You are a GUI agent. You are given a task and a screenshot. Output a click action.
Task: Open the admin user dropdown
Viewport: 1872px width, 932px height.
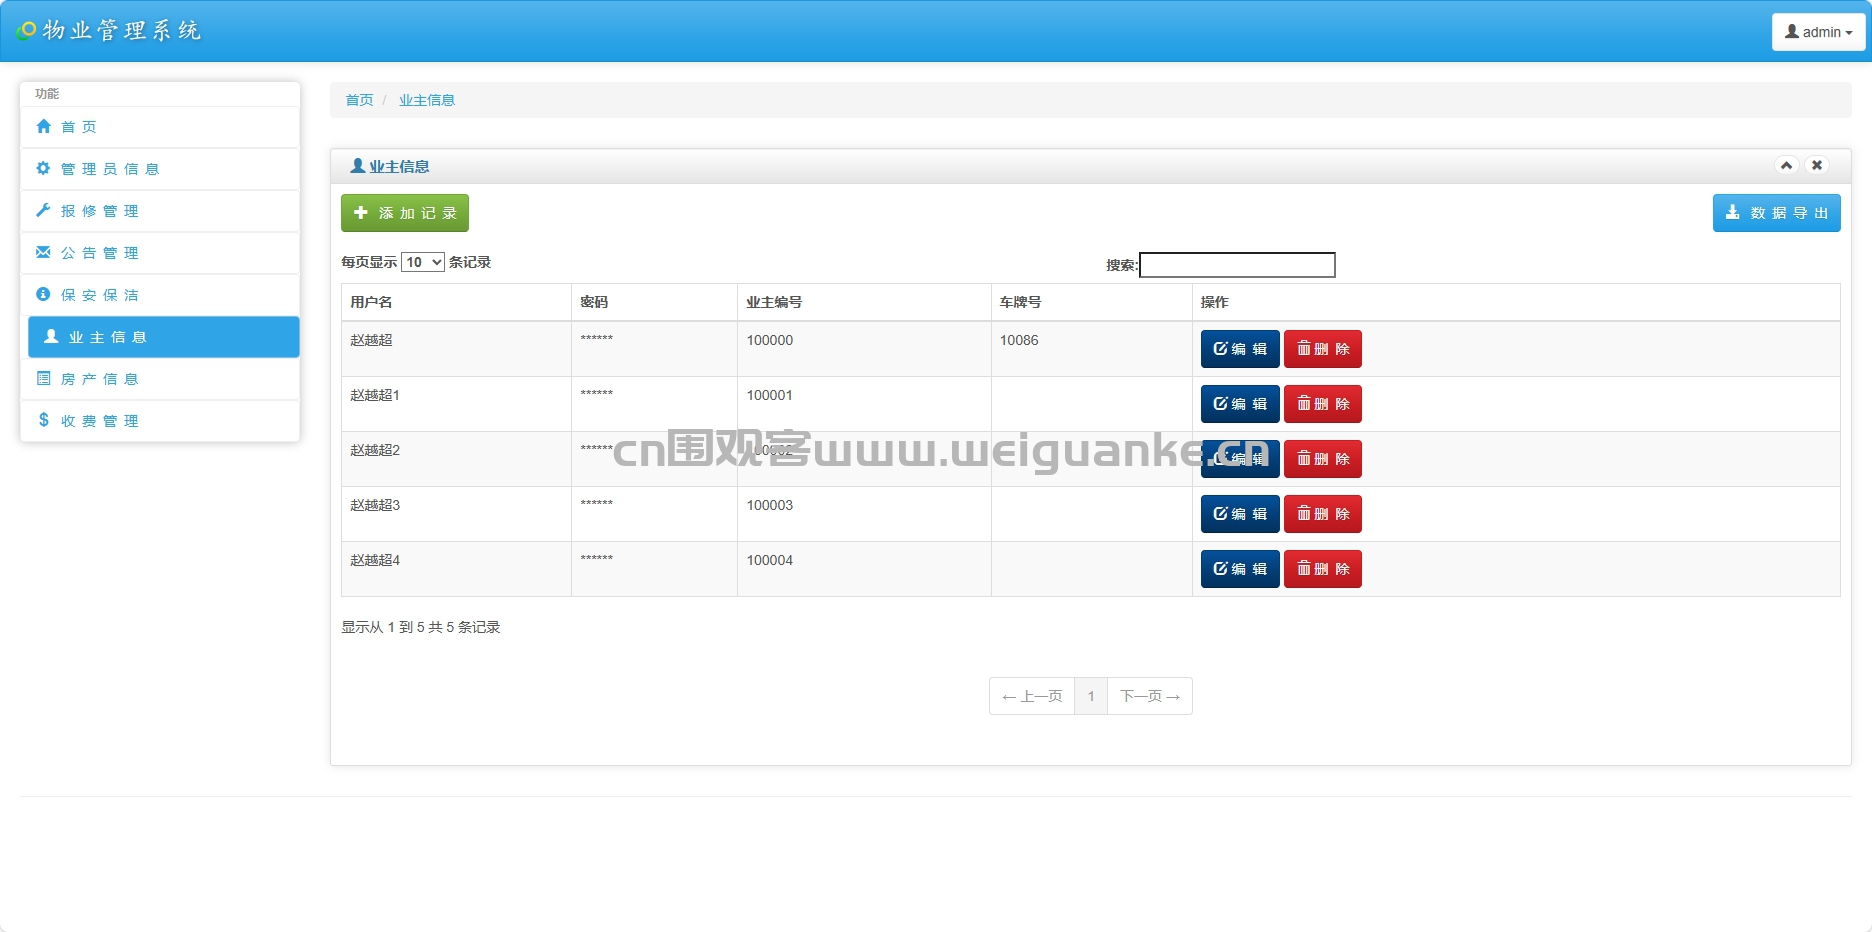click(x=1819, y=32)
